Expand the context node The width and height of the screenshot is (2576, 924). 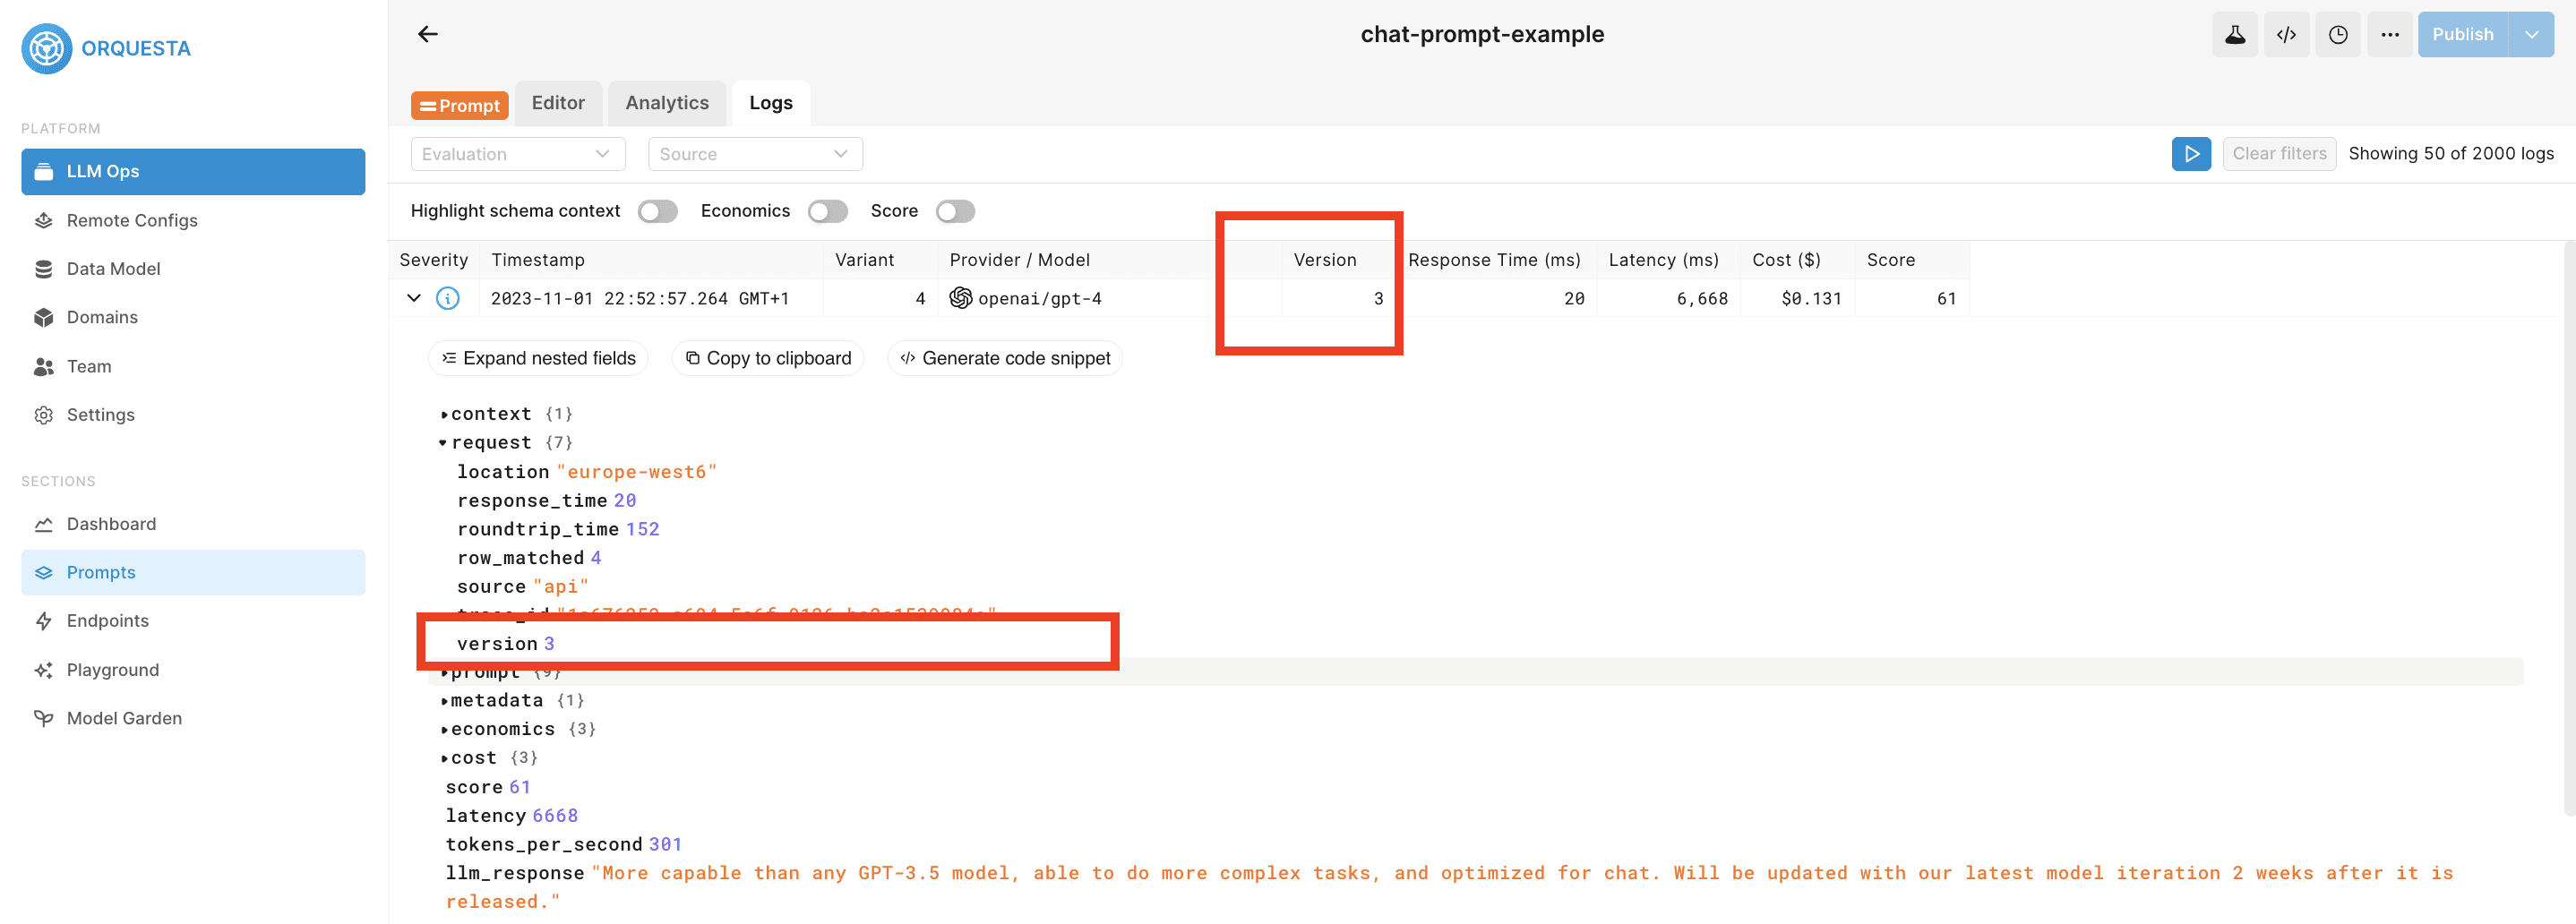pyautogui.click(x=444, y=414)
